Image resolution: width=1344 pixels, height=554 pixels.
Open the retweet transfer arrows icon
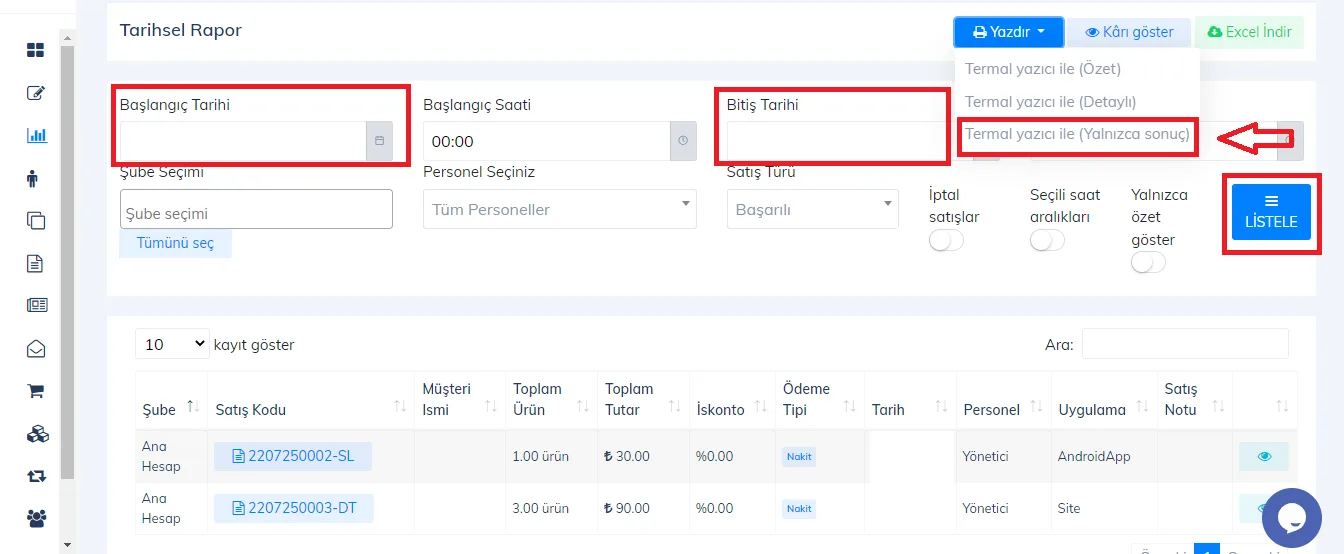tap(36, 476)
